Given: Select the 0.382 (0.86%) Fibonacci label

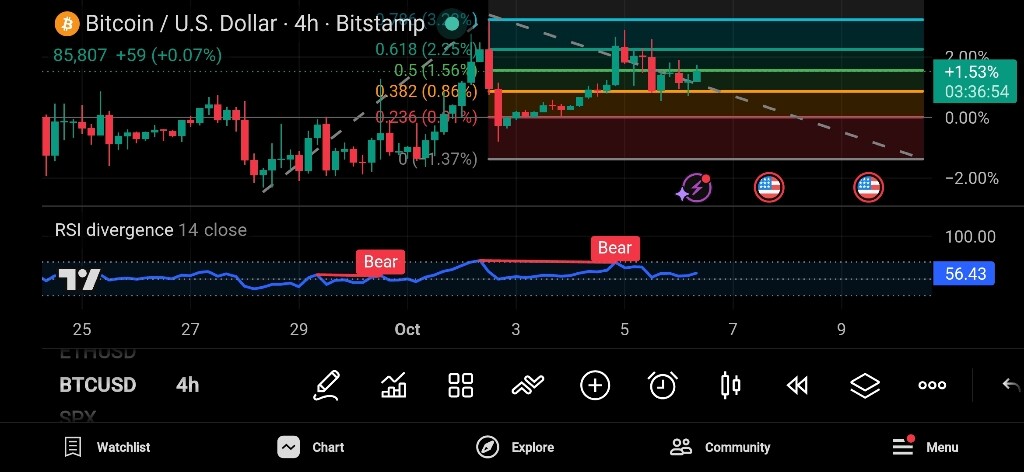Looking at the screenshot, I should (426, 91).
